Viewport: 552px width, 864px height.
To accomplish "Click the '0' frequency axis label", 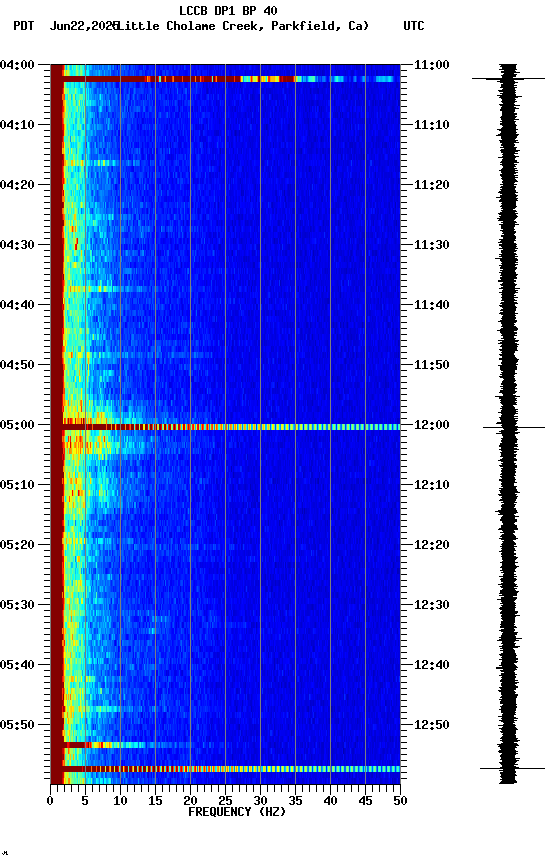I will [x=50, y=801].
